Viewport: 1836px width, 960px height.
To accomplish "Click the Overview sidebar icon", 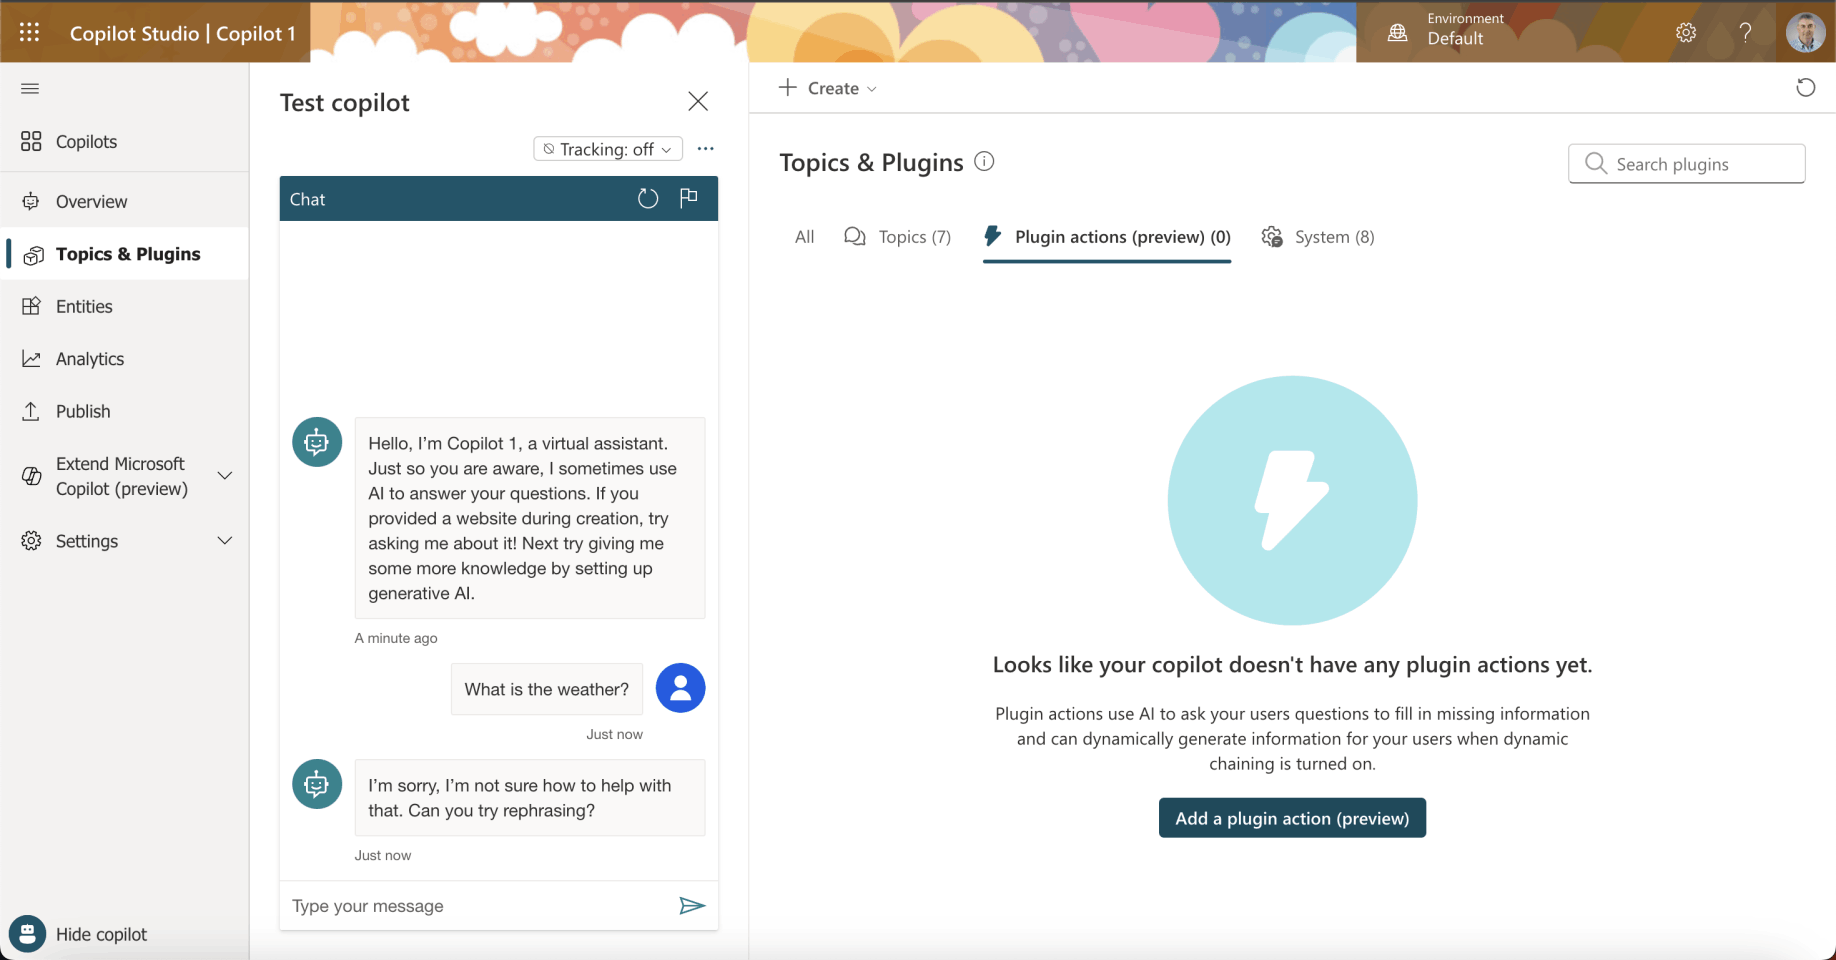I will pyautogui.click(x=31, y=202).
